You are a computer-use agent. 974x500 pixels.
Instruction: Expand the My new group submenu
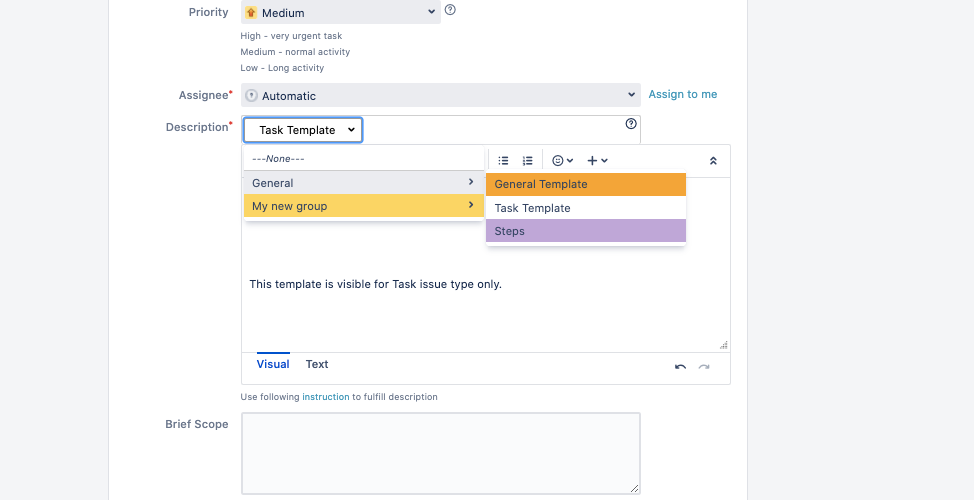[x=363, y=206]
